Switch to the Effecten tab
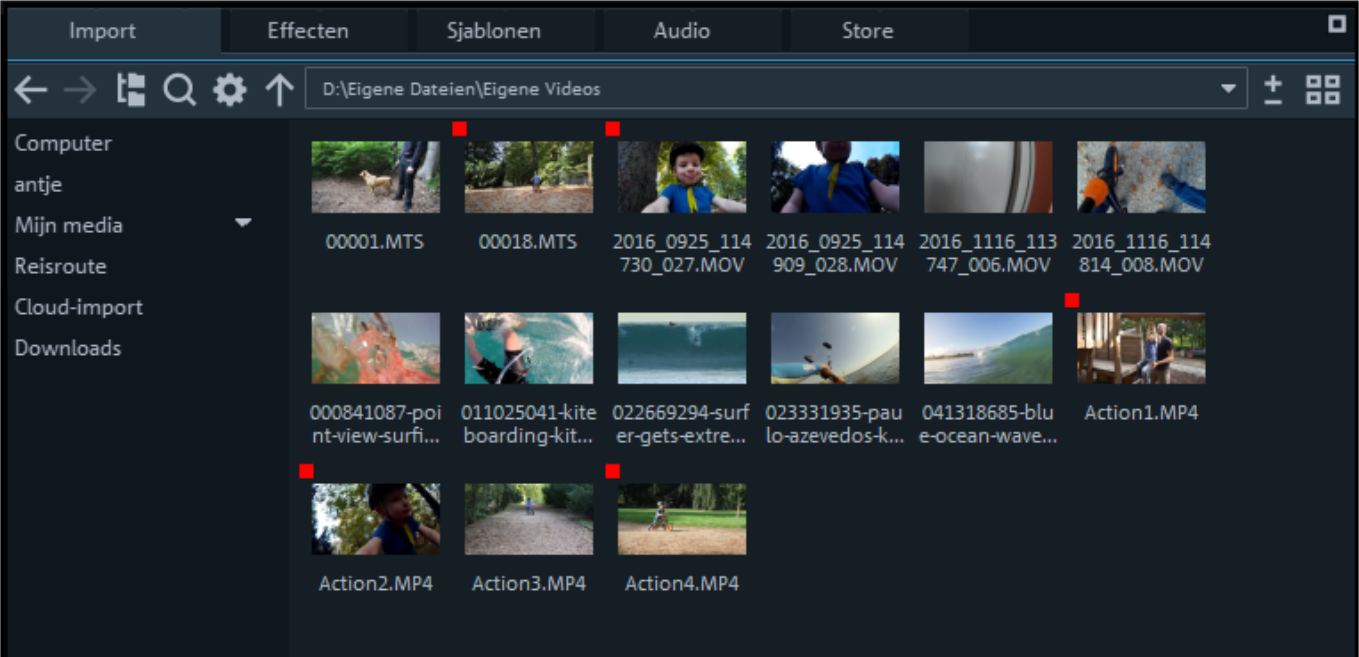 point(308,31)
